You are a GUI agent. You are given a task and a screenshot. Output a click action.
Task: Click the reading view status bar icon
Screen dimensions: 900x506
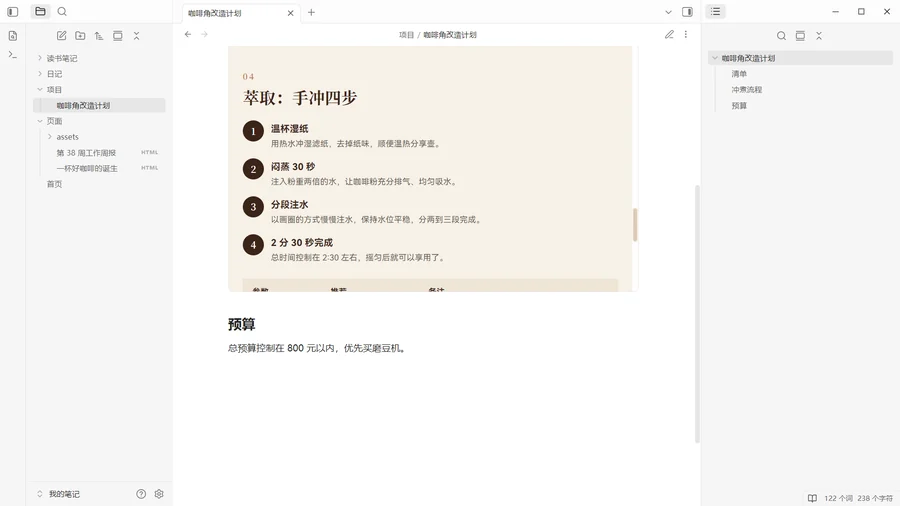pyautogui.click(x=812, y=498)
